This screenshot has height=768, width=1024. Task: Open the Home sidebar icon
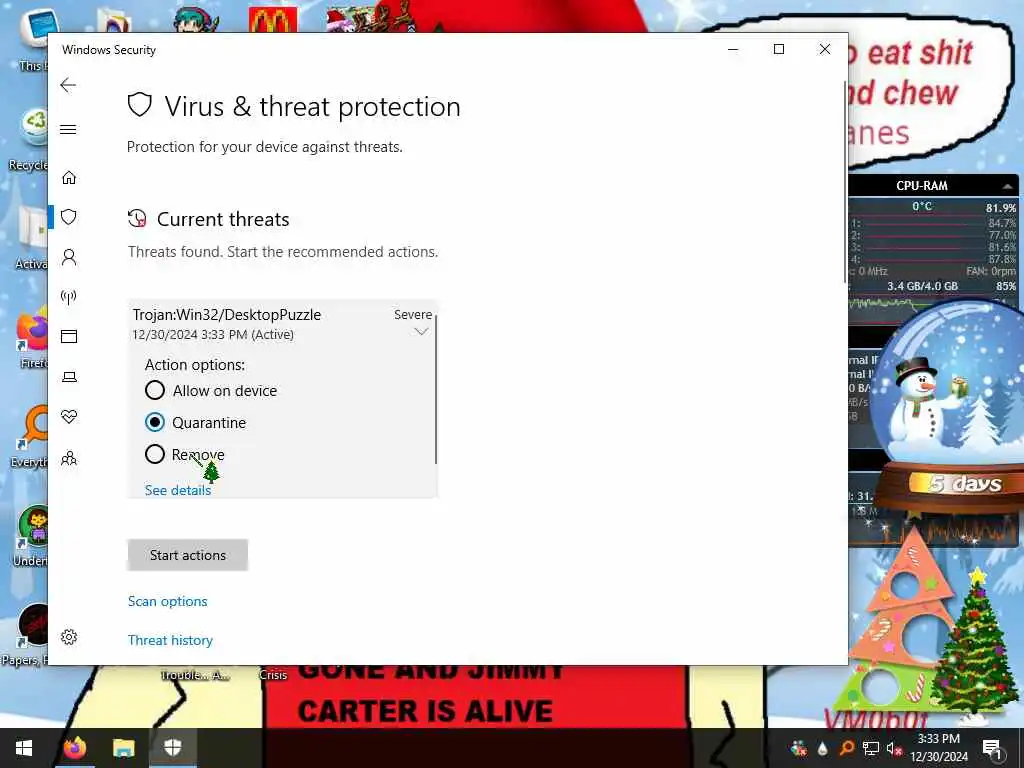69,178
